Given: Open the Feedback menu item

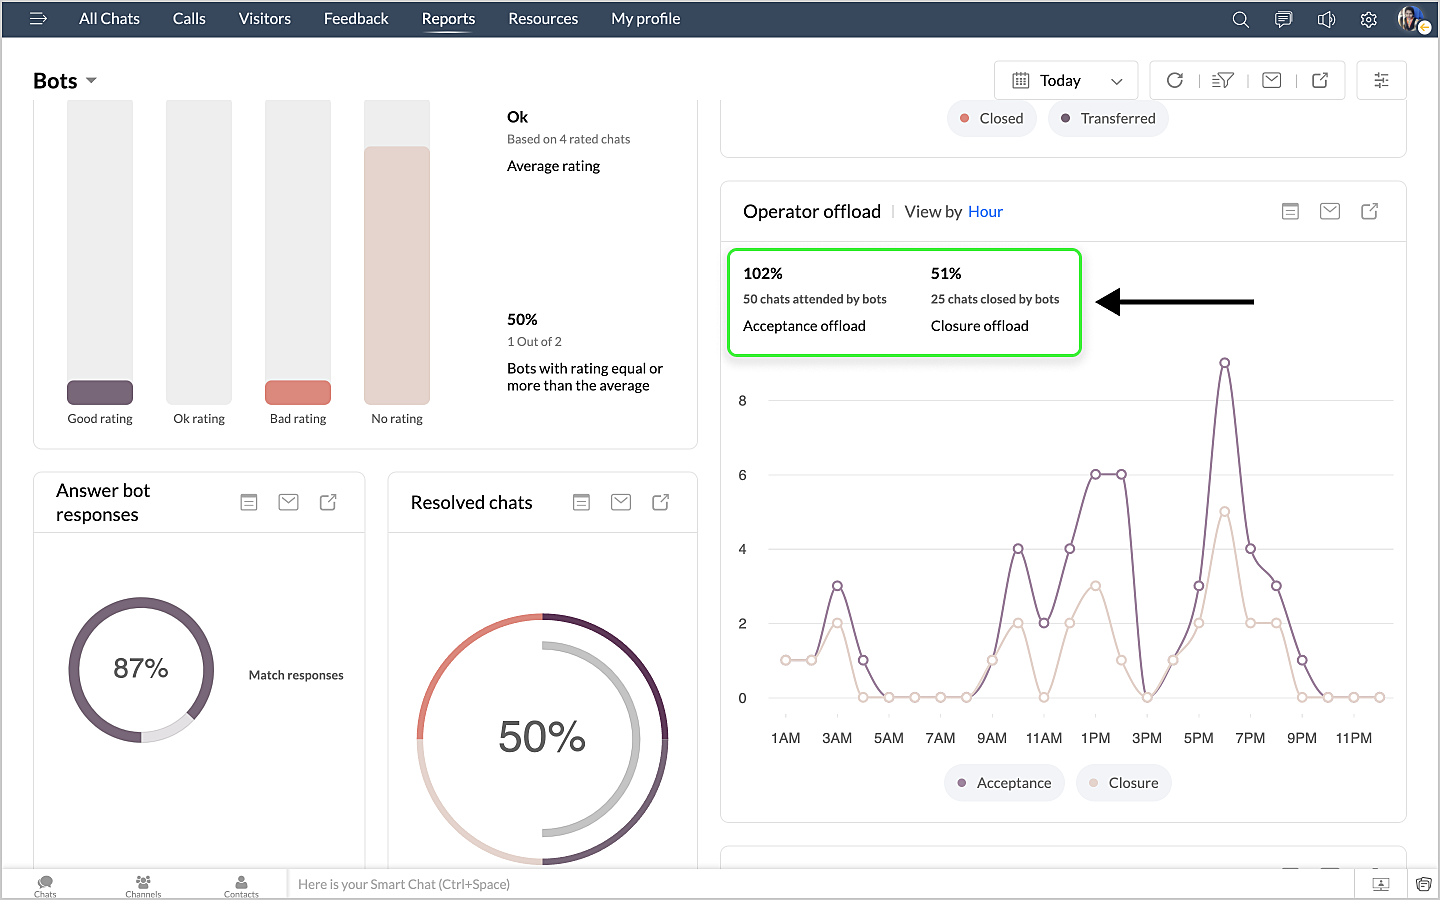Looking at the screenshot, I should [x=356, y=19].
